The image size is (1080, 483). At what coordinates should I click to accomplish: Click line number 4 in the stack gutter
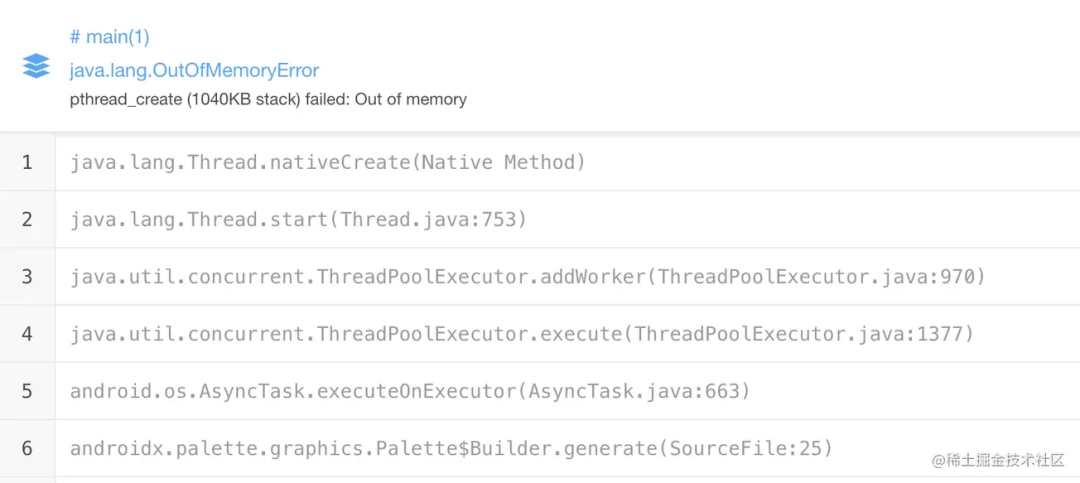[27, 334]
